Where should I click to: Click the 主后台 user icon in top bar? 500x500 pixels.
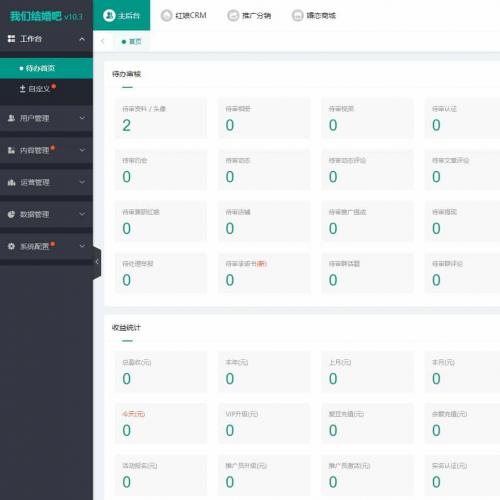pos(109,15)
